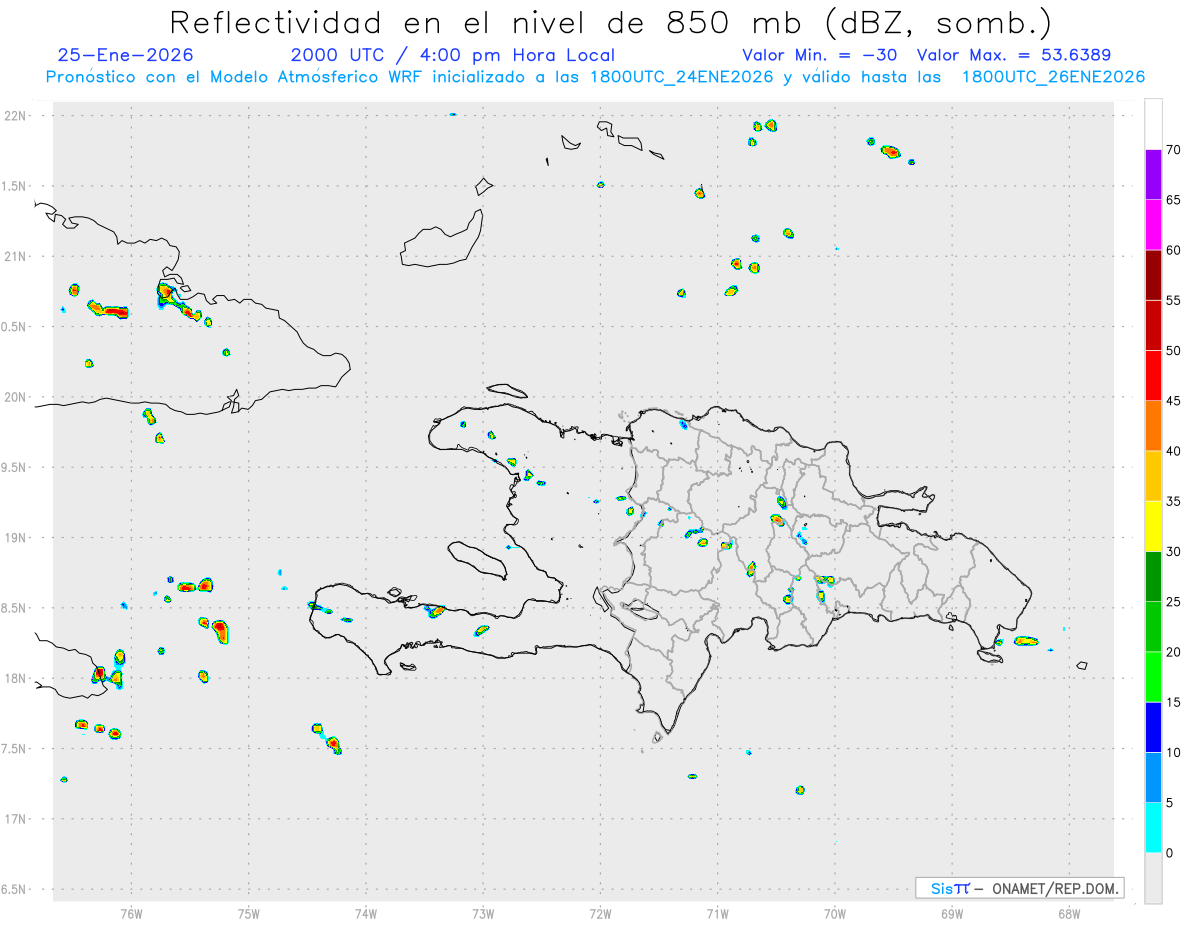Click the '68W' longitude label
Screen dimensions: 1200x927
tap(1069, 914)
